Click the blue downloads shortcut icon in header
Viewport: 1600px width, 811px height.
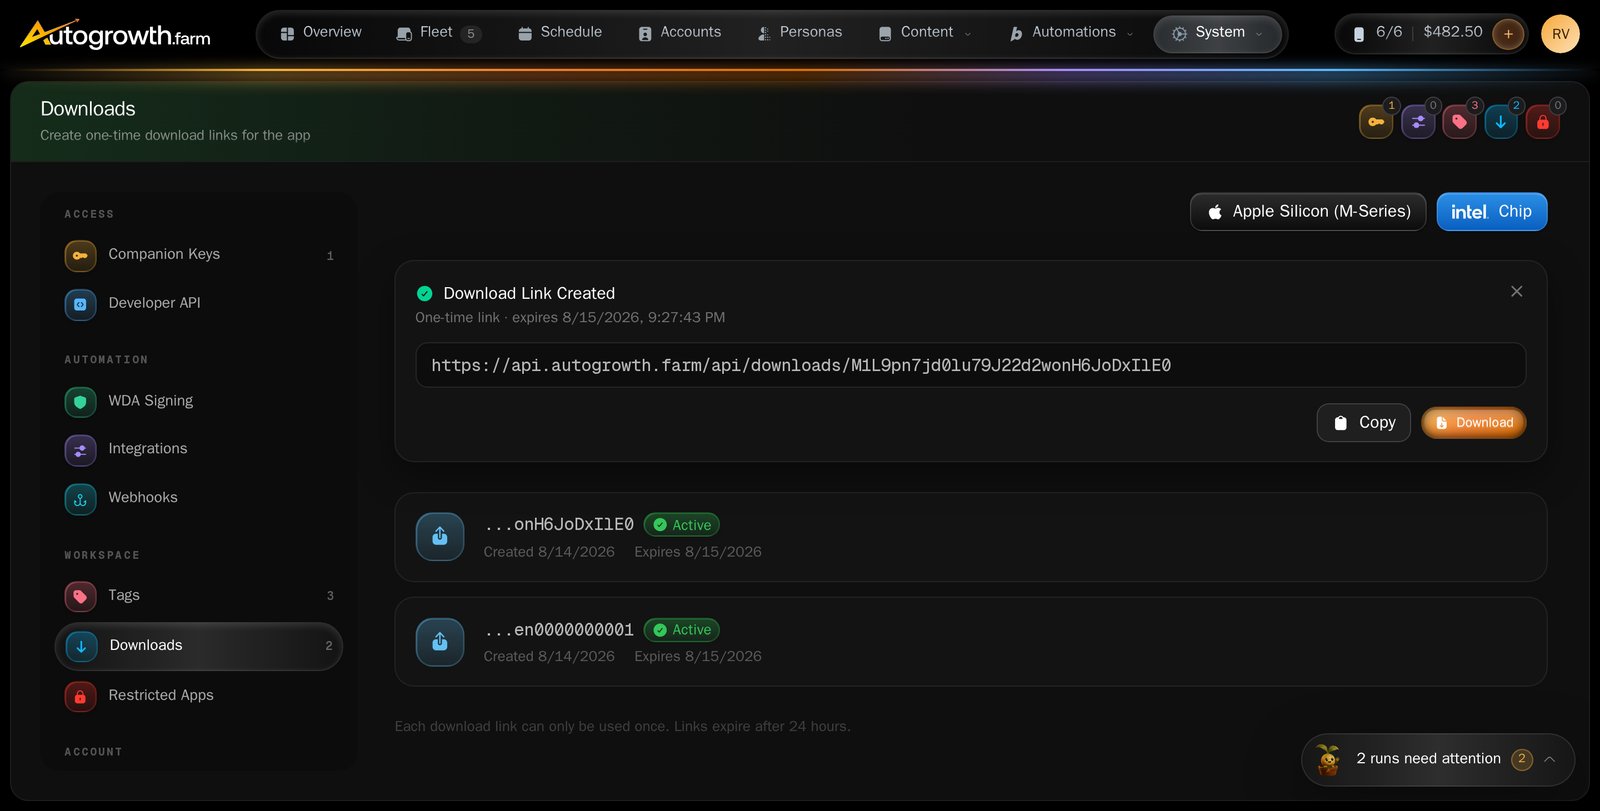(1501, 122)
